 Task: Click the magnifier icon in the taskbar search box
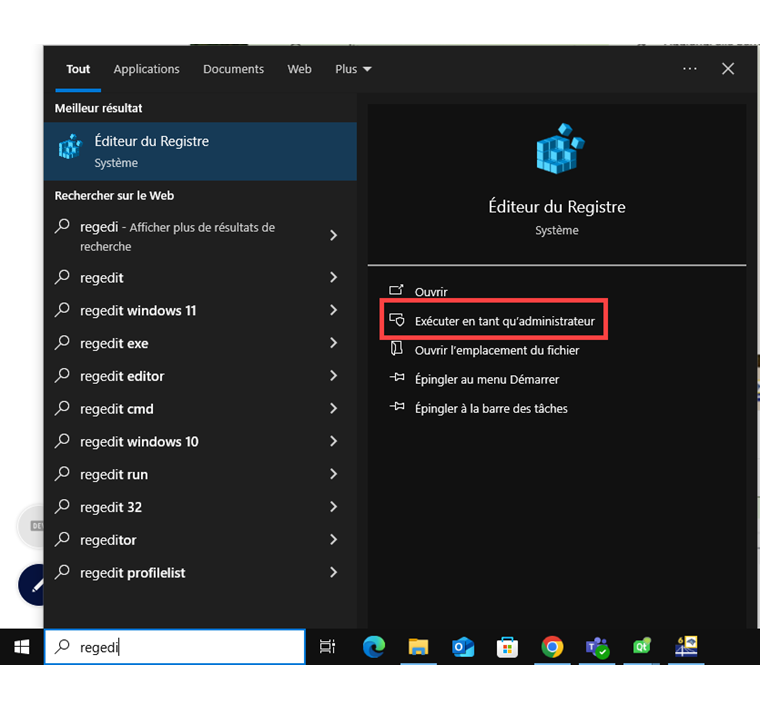63,647
